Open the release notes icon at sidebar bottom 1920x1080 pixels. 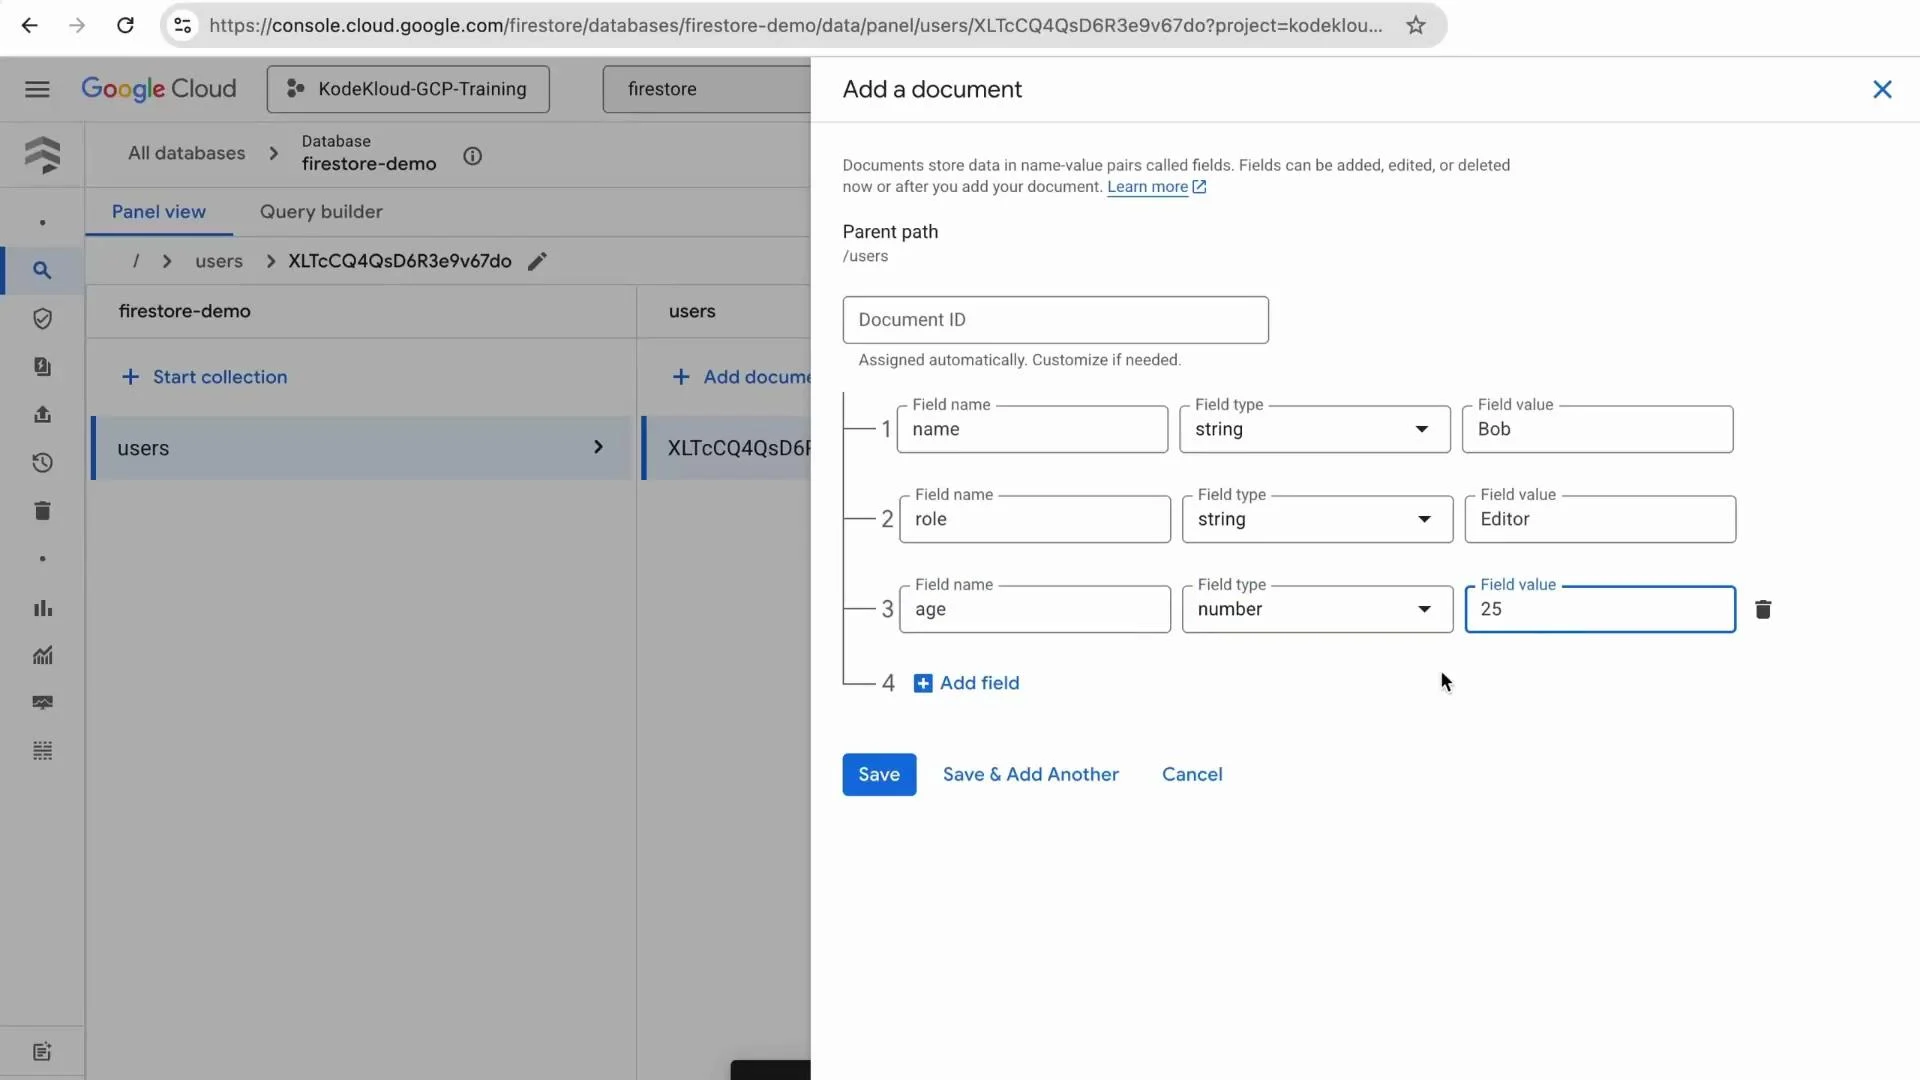42,1052
